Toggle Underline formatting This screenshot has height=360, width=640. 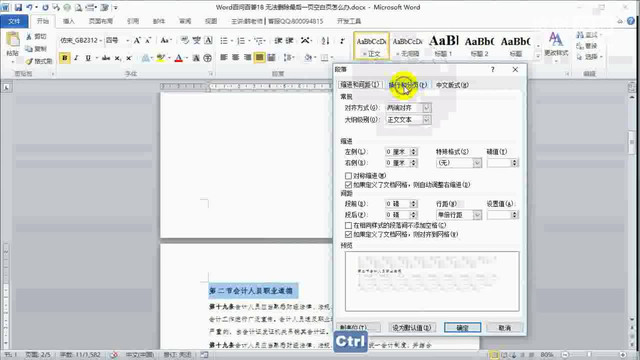pyautogui.click(x=88, y=58)
